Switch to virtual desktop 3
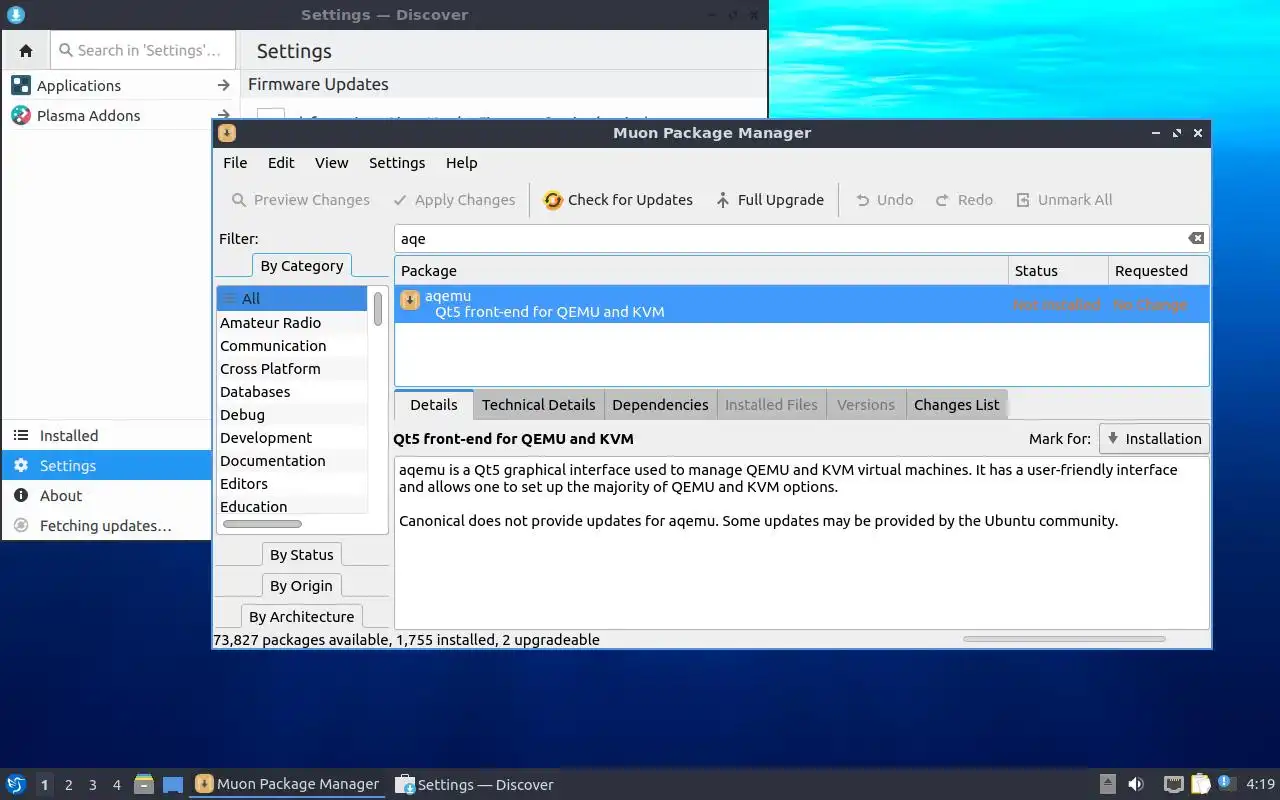 point(92,785)
